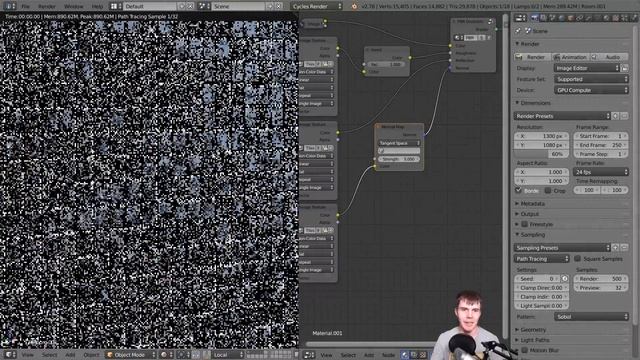Viewport: 640px width, 360px height.
Task: Click the Start Frame field
Action: click(601, 136)
